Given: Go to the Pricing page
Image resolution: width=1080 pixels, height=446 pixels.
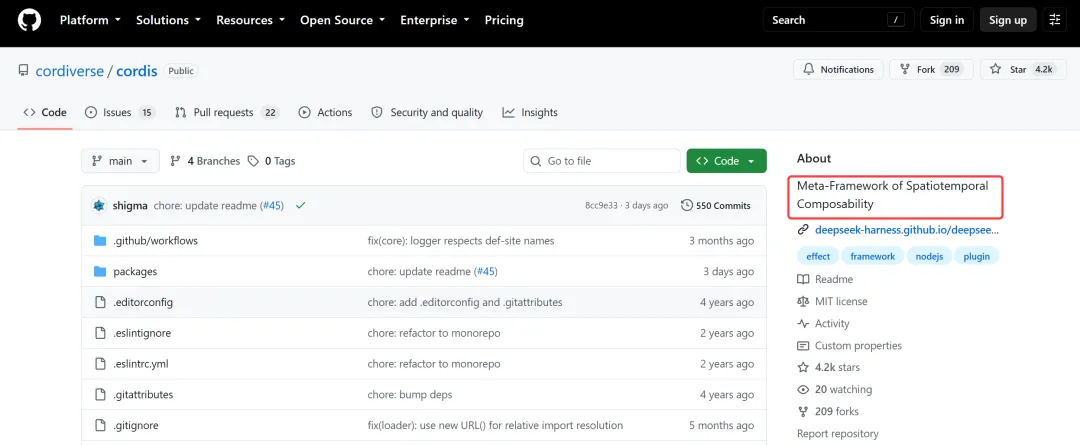Looking at the screenshot, I should (x=504, y=20).
